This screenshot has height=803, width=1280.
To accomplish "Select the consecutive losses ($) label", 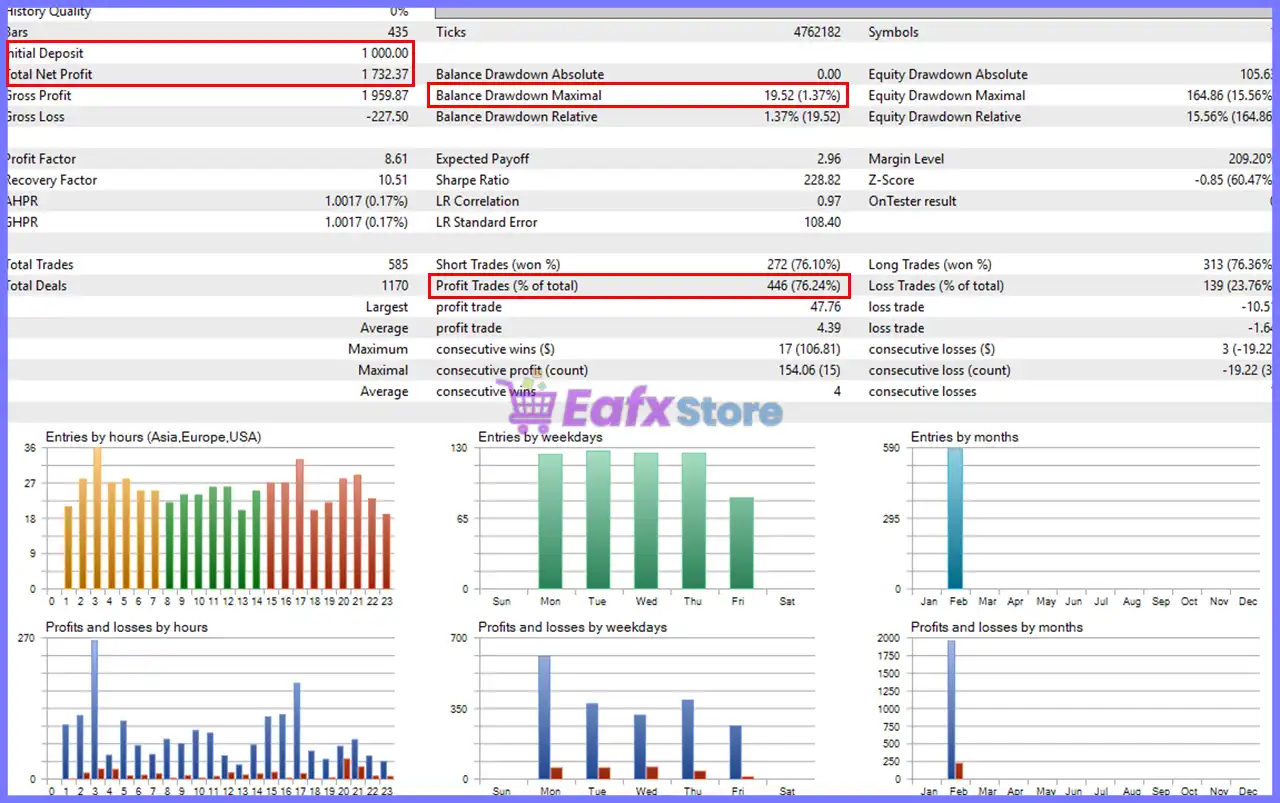I will point(932,349).
